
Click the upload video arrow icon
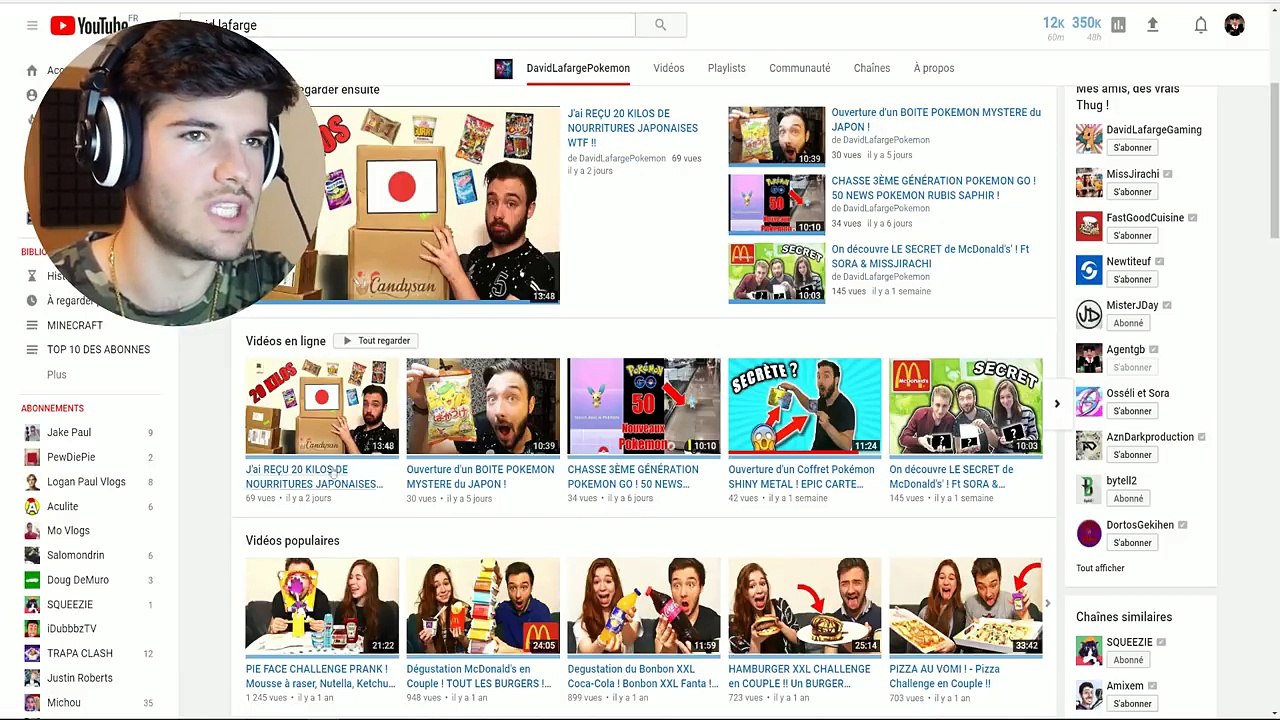click(x=1152, y=25)
